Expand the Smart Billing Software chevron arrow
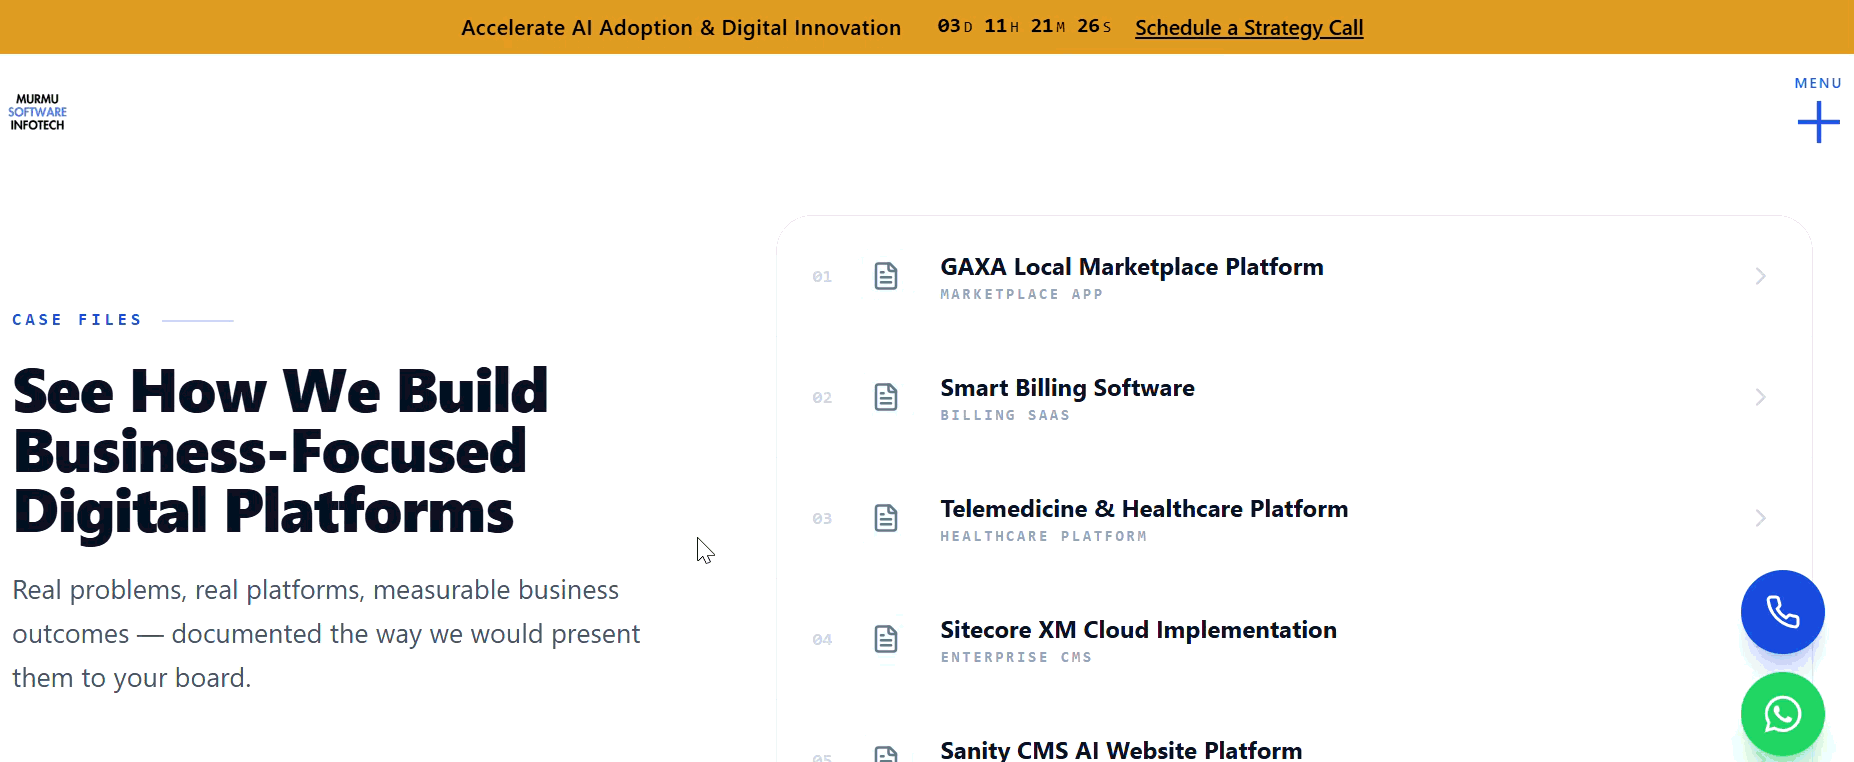 [x=1760, y=397]
